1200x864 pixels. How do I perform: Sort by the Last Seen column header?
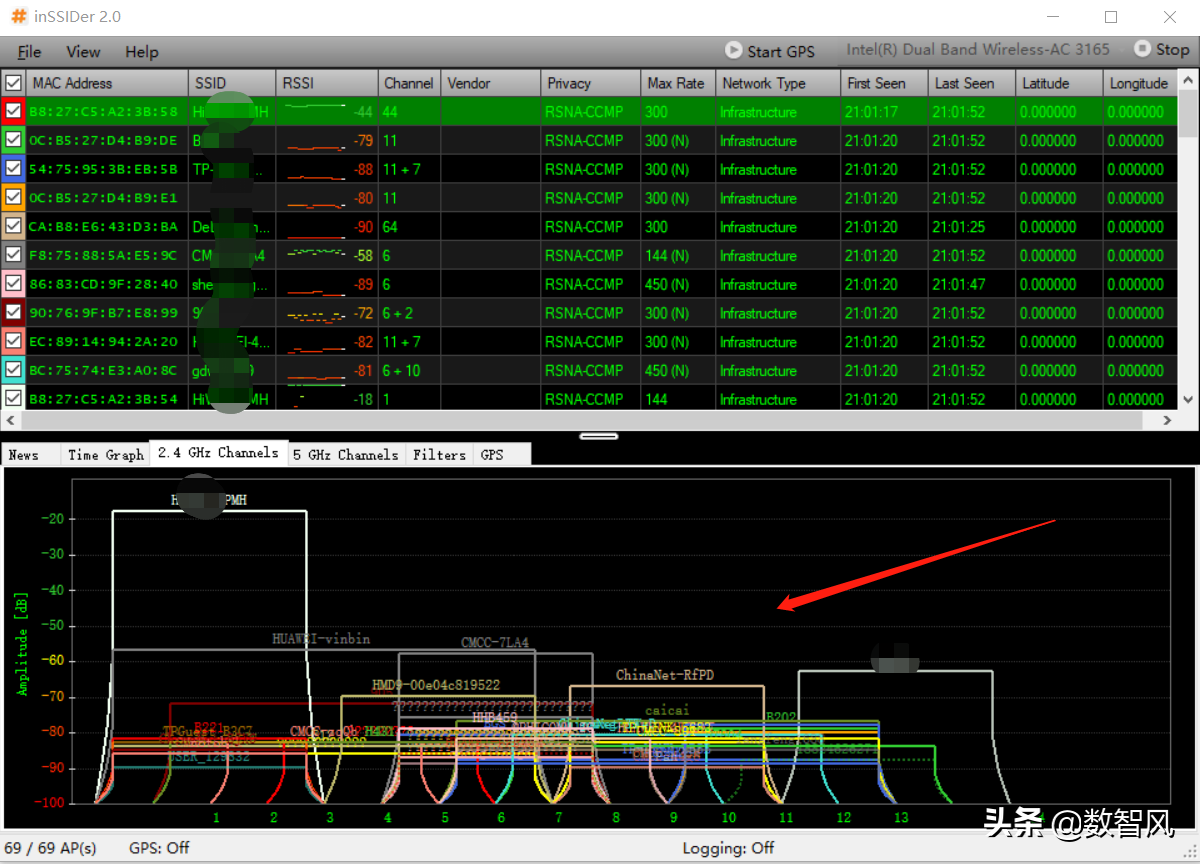click(x=971, y=83)
